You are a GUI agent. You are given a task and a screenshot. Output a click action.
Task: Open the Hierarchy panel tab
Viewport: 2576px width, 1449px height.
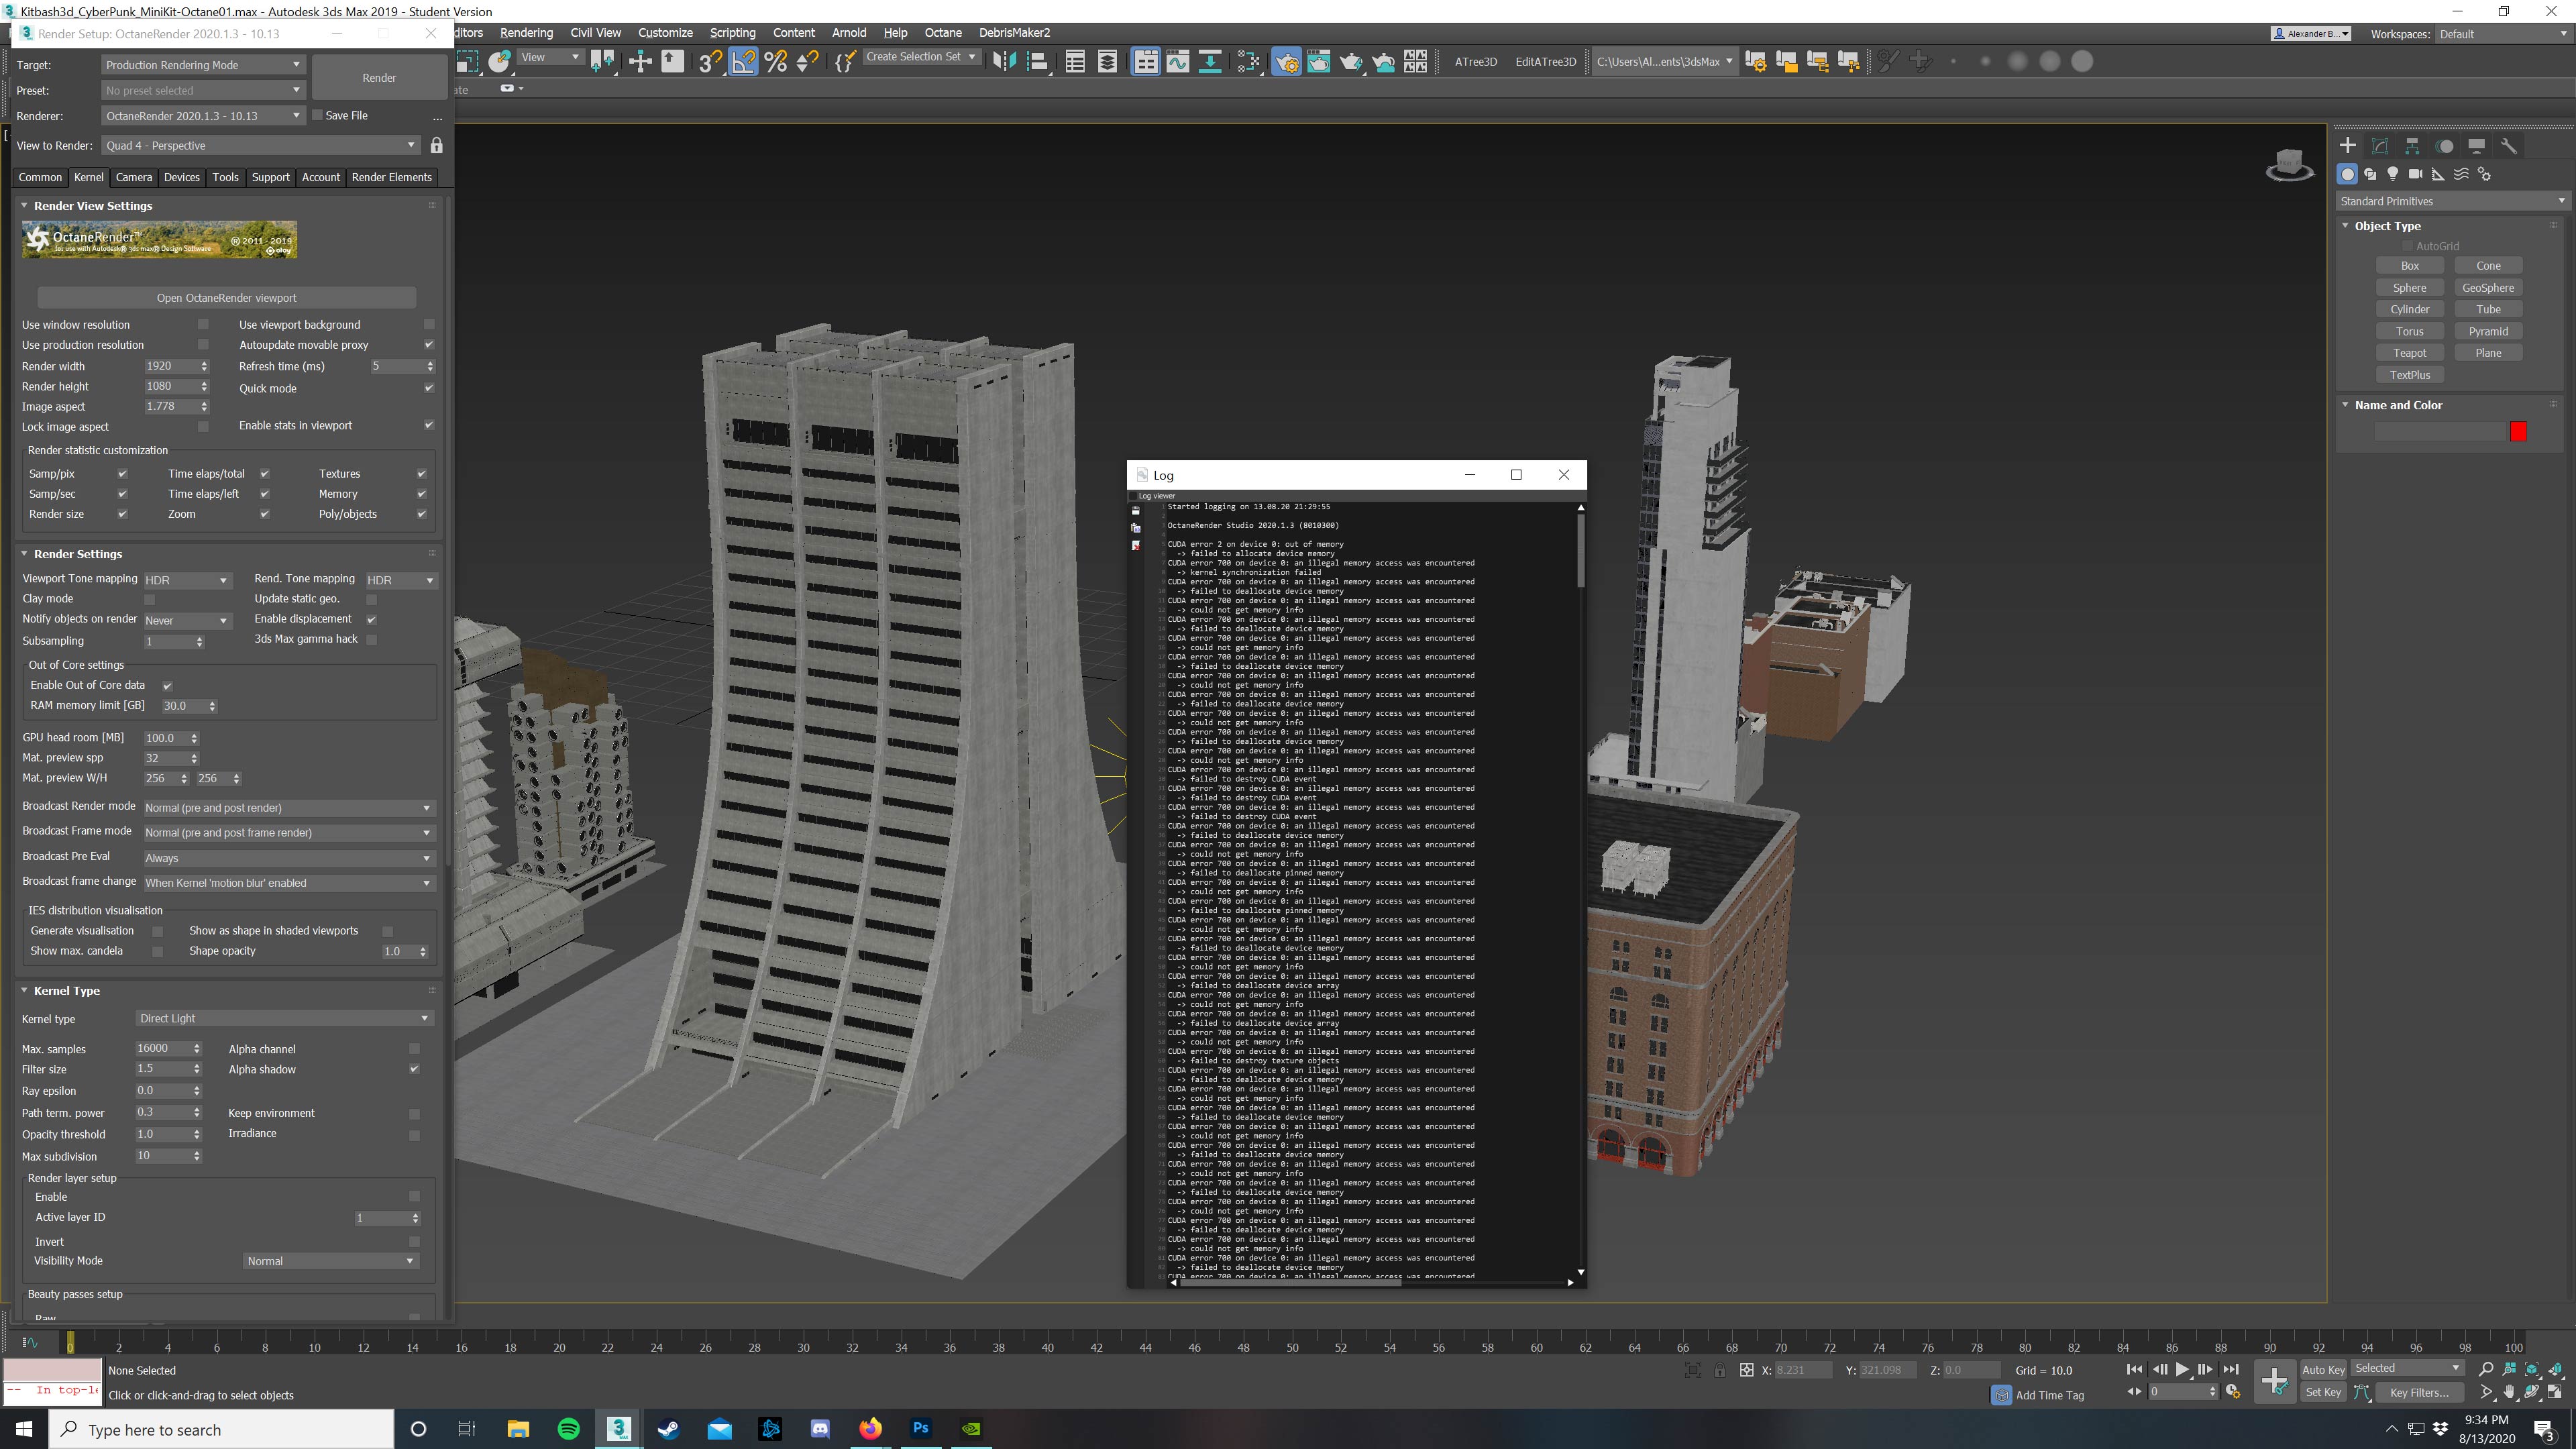2412,146
